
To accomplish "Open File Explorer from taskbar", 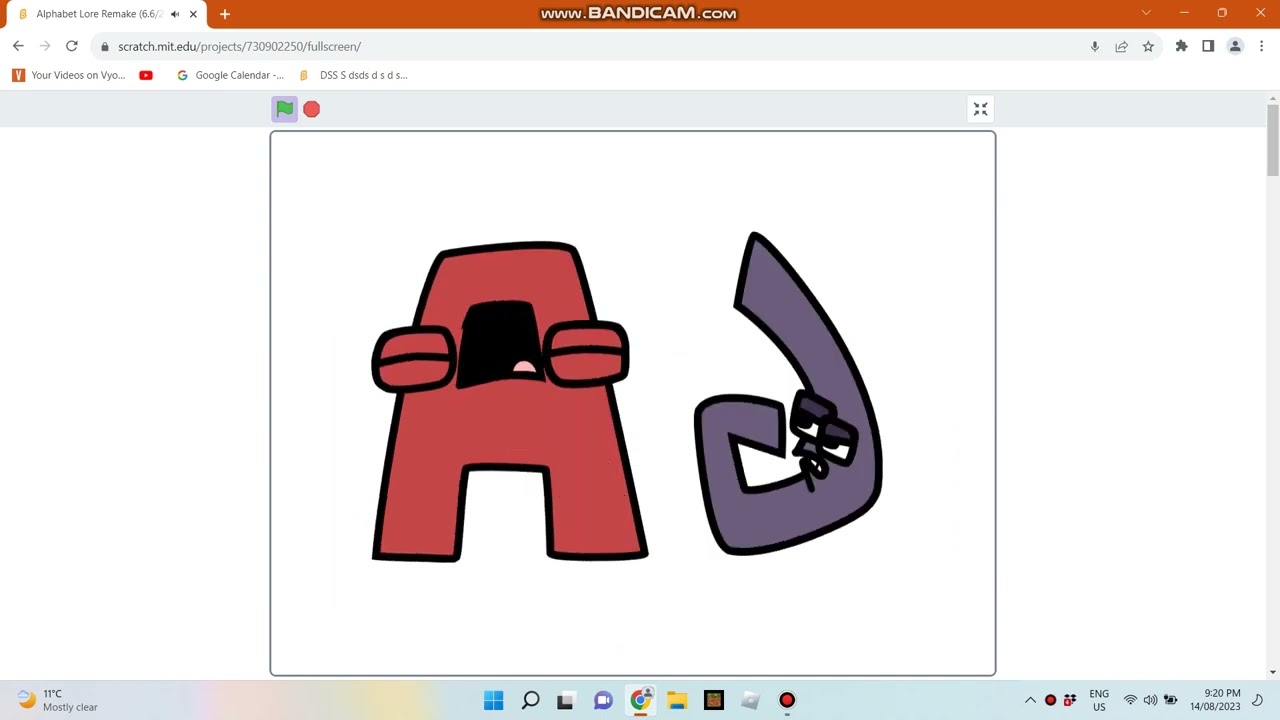I will pyautogui.click(x=677, y=700).
